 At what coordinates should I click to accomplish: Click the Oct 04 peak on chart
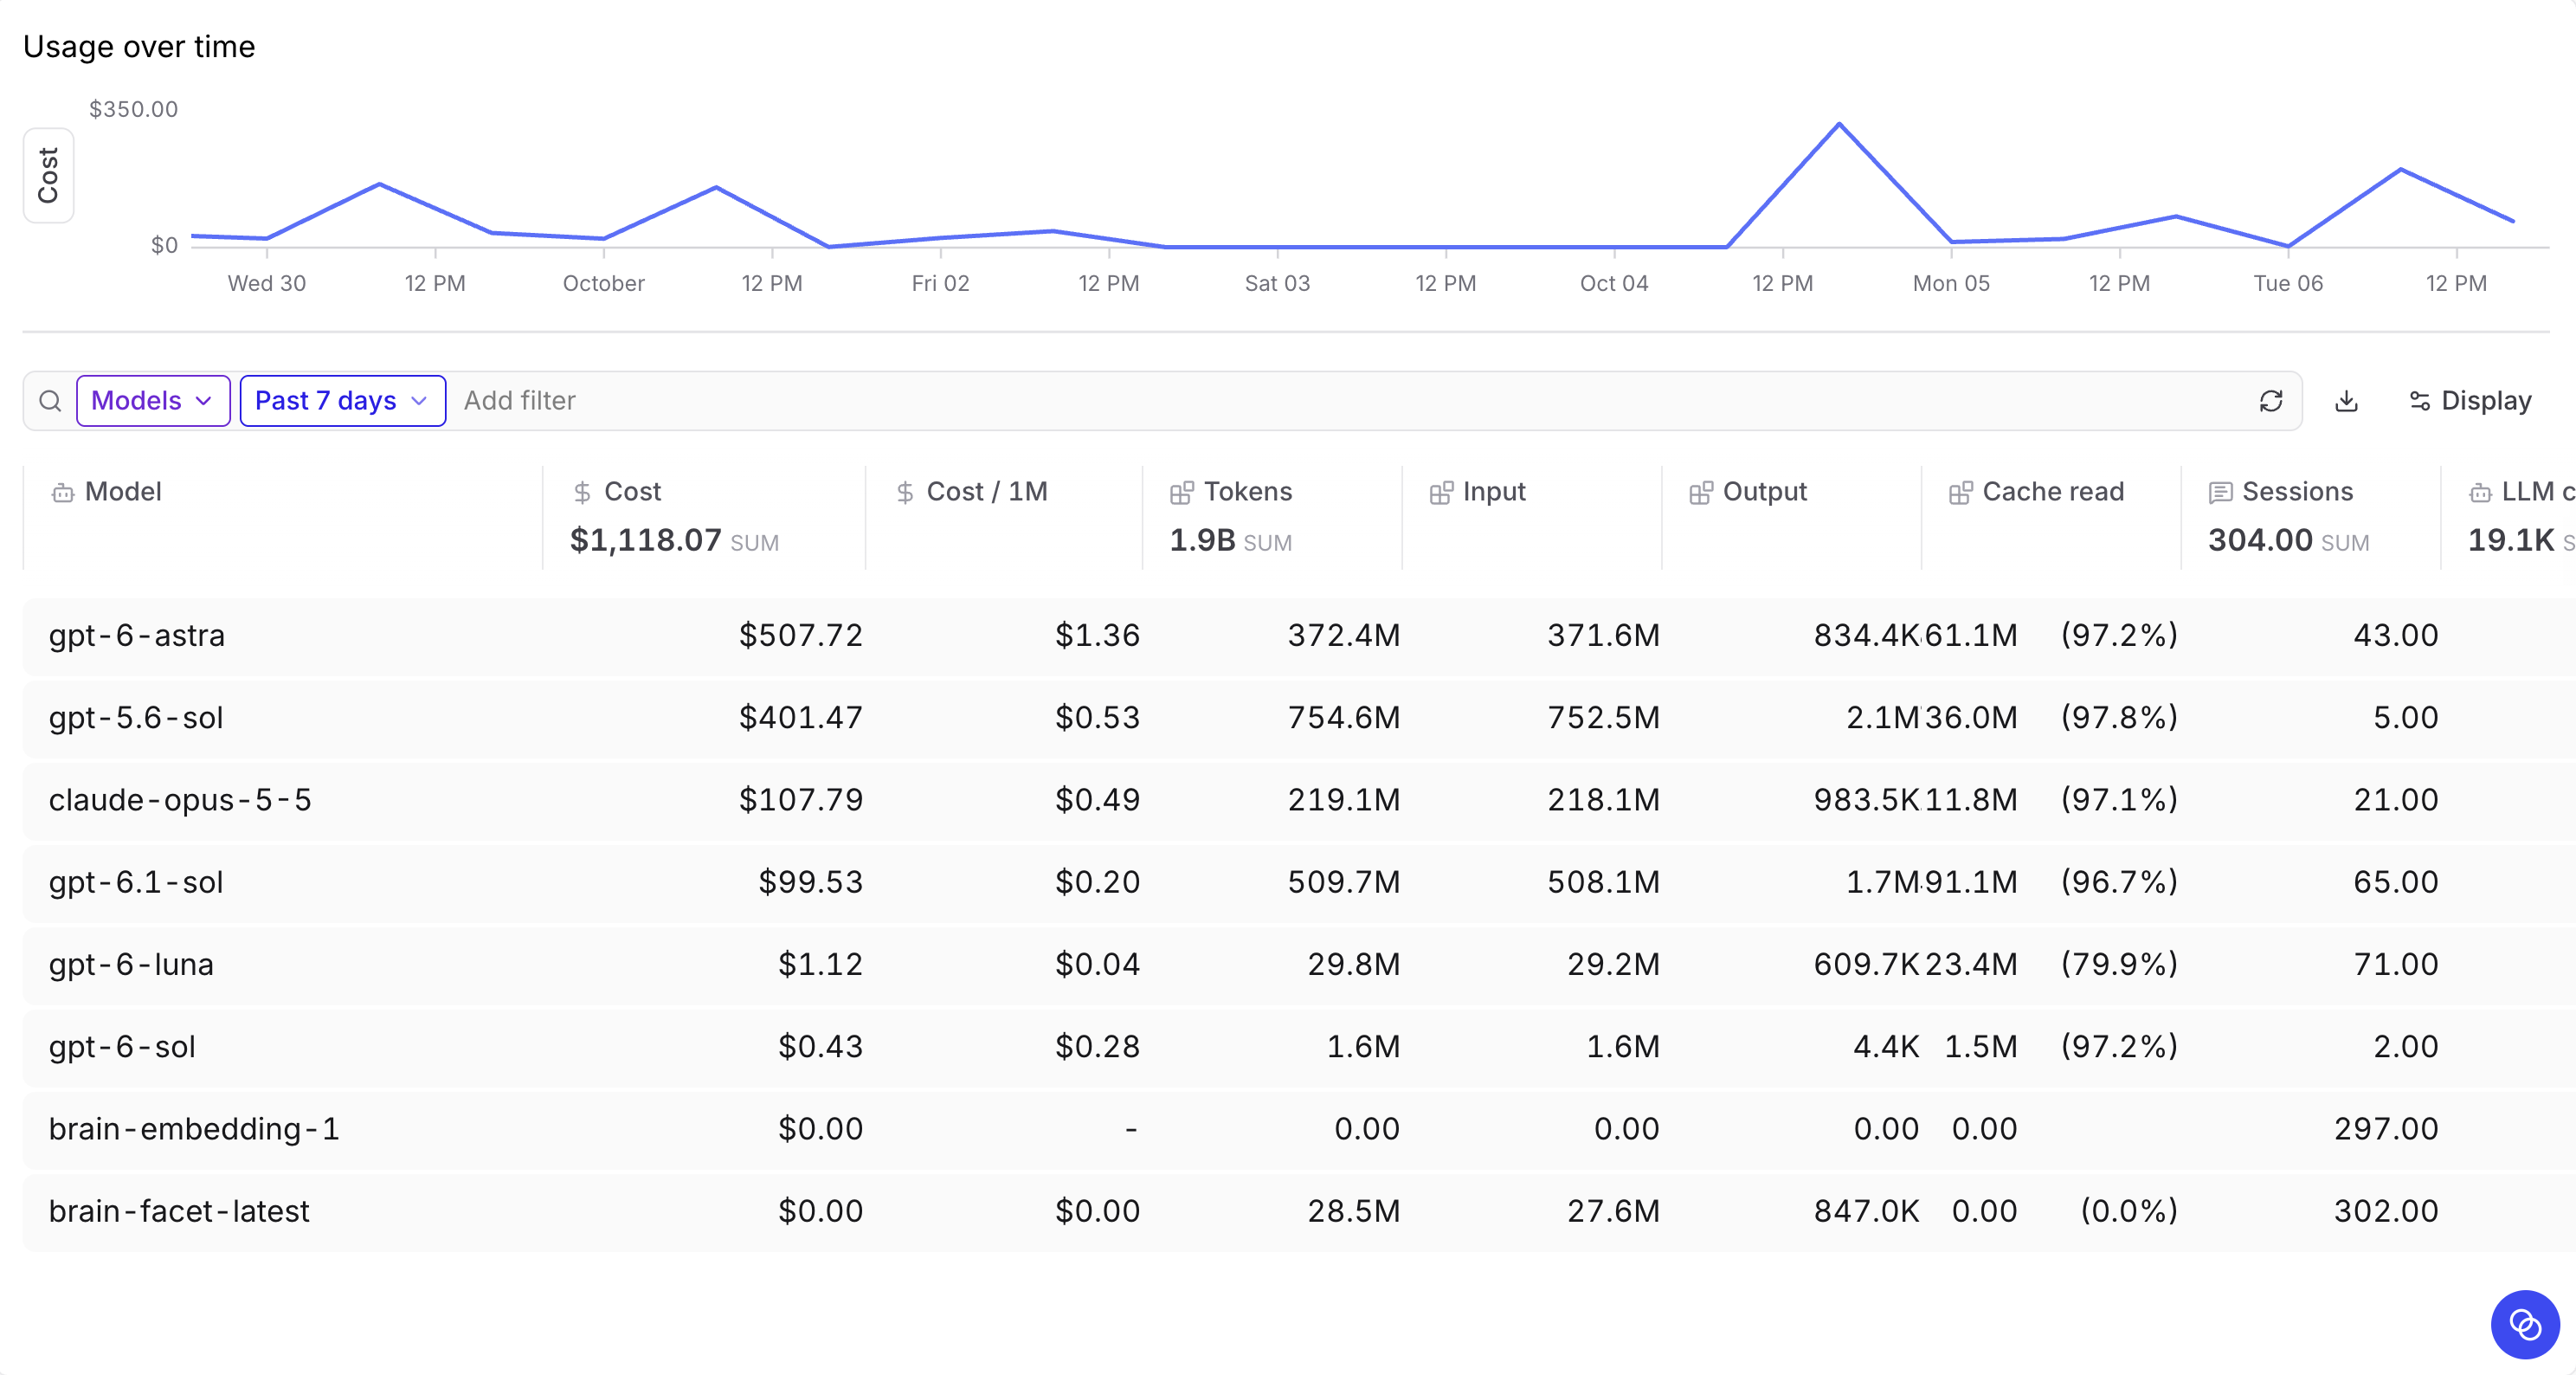tap(1839, 124)
